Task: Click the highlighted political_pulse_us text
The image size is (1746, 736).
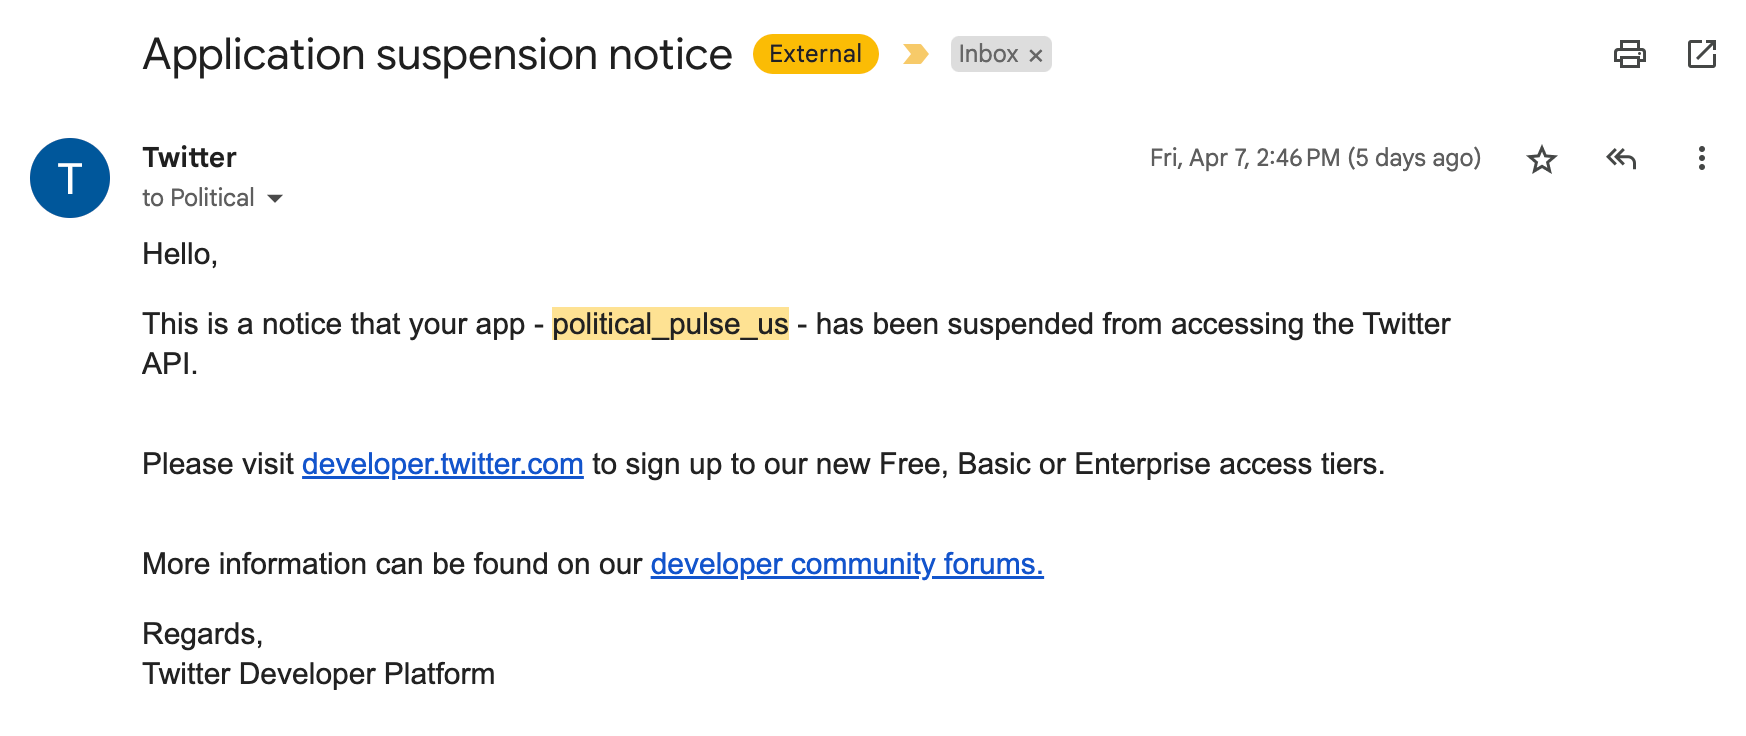Action: tap(670, 324)
